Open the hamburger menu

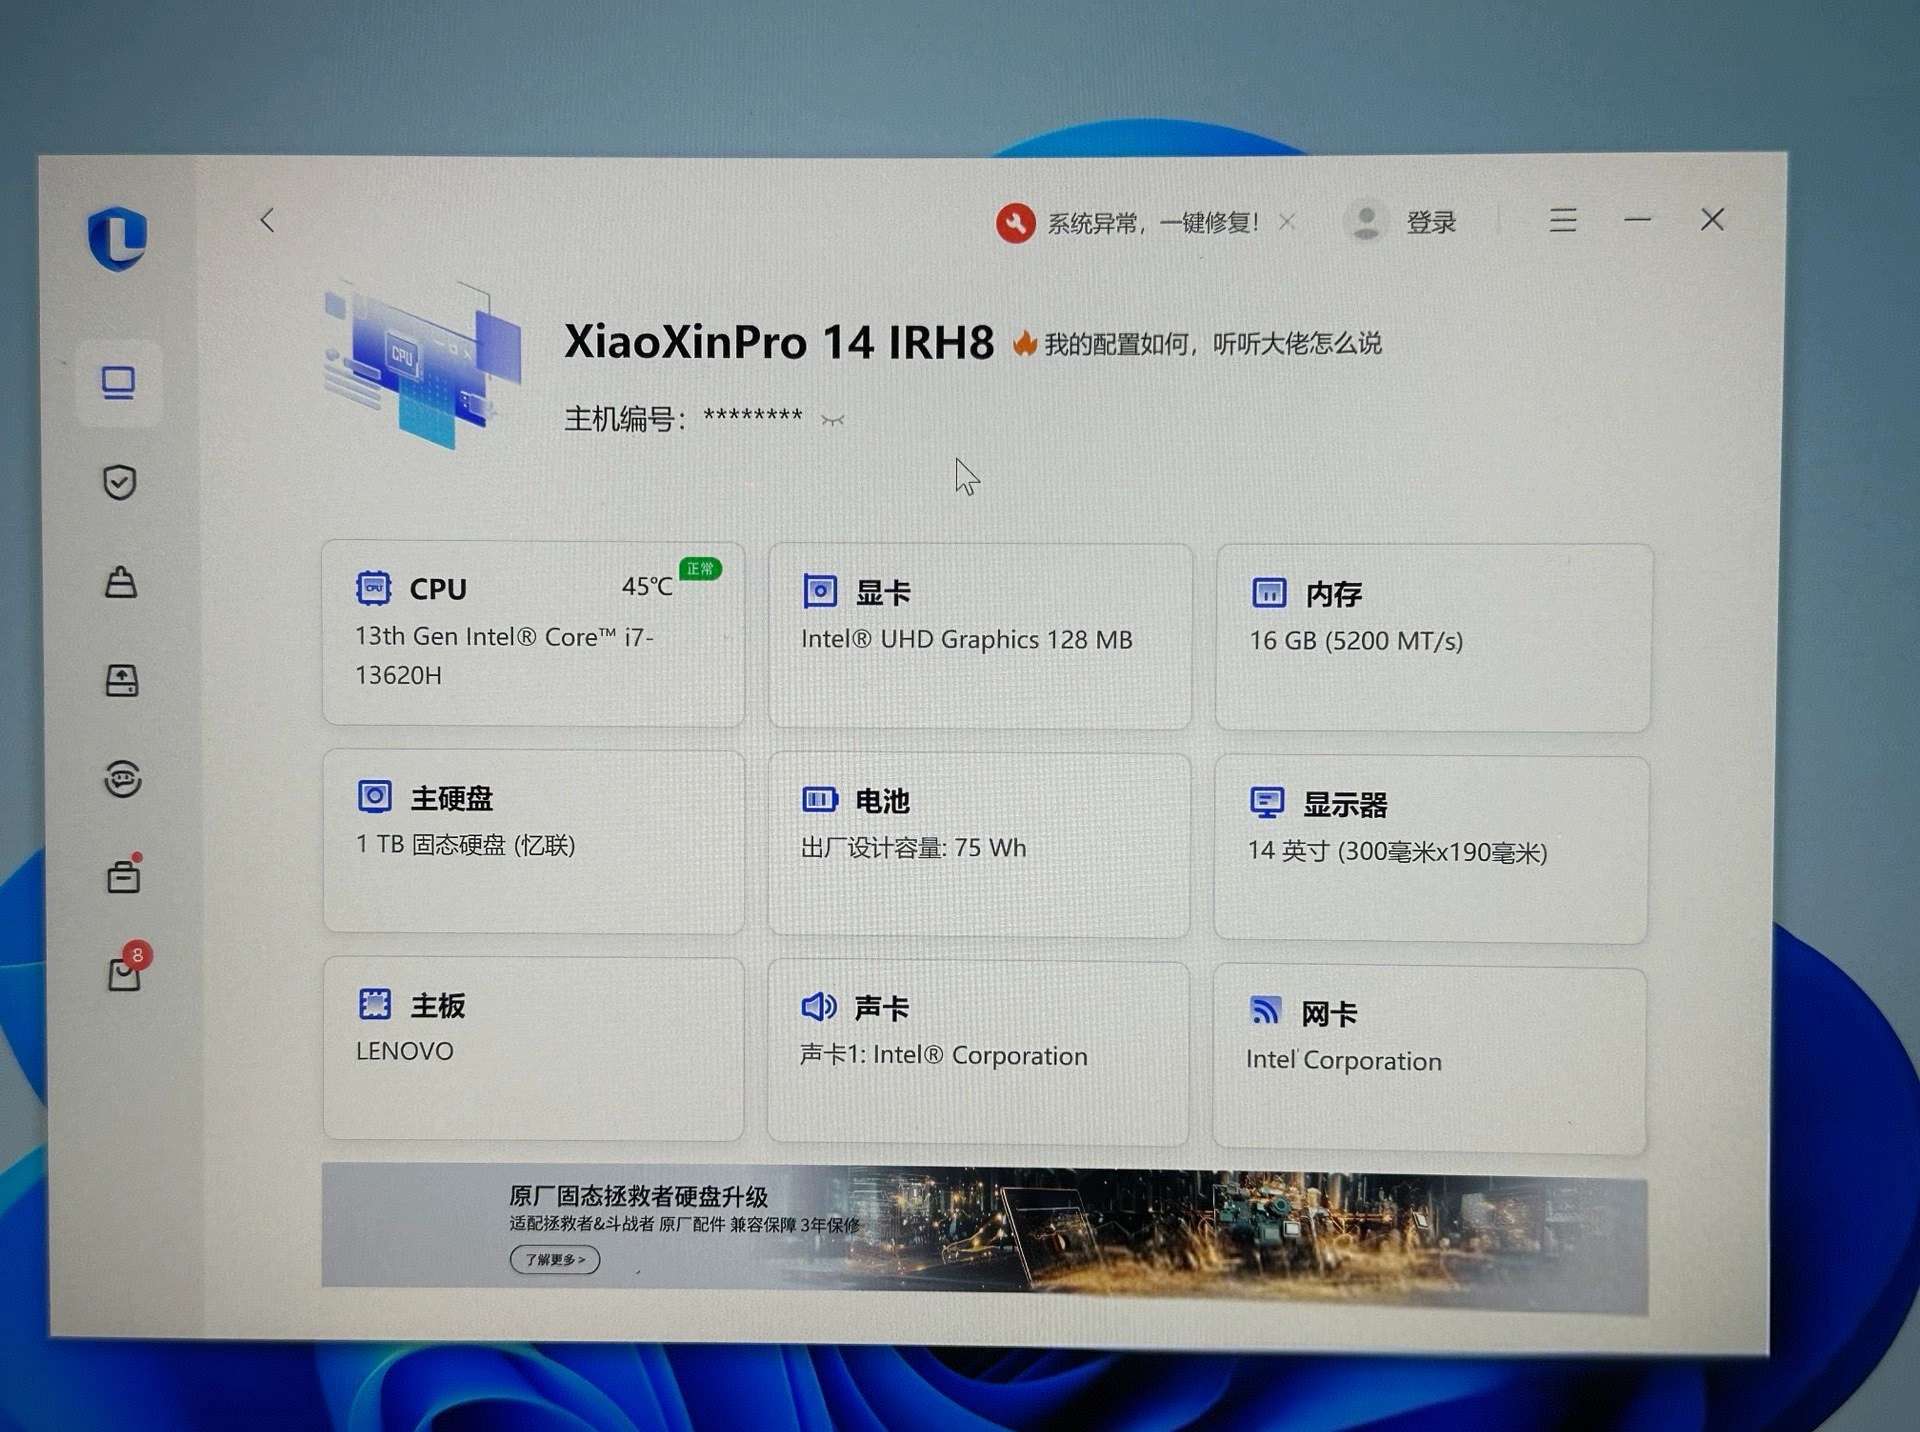click(1563, 220)
